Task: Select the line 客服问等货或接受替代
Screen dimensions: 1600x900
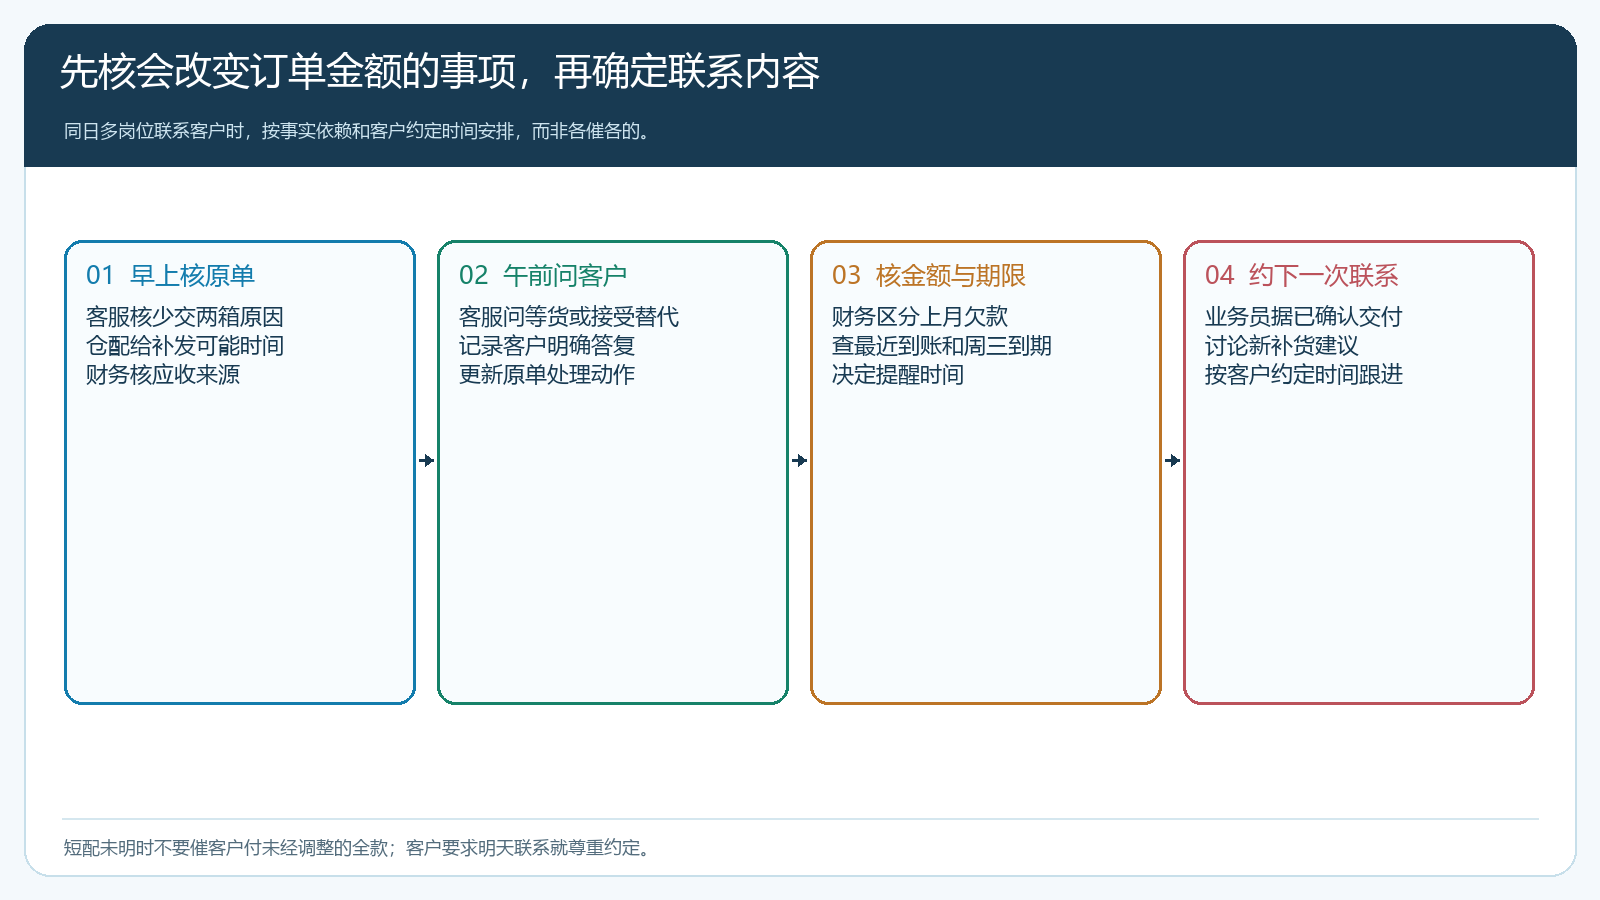Action: (x=569, y=317)
